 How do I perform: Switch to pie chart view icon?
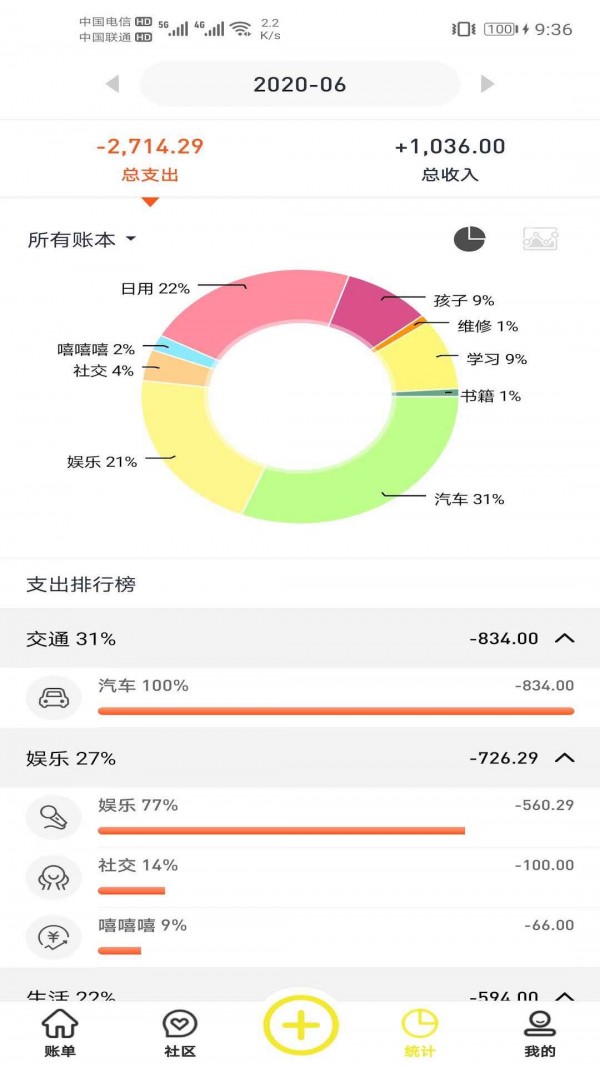470,238
